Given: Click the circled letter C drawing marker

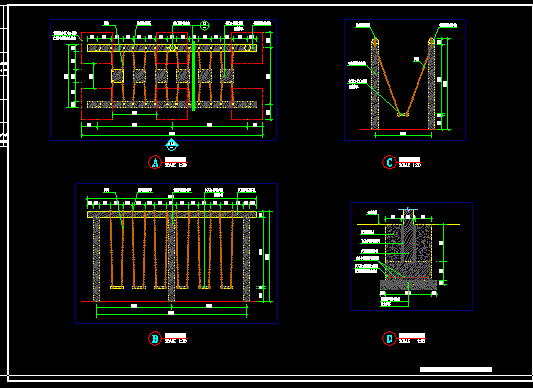Looking at the screenshot, I should (x=389, y=163).
